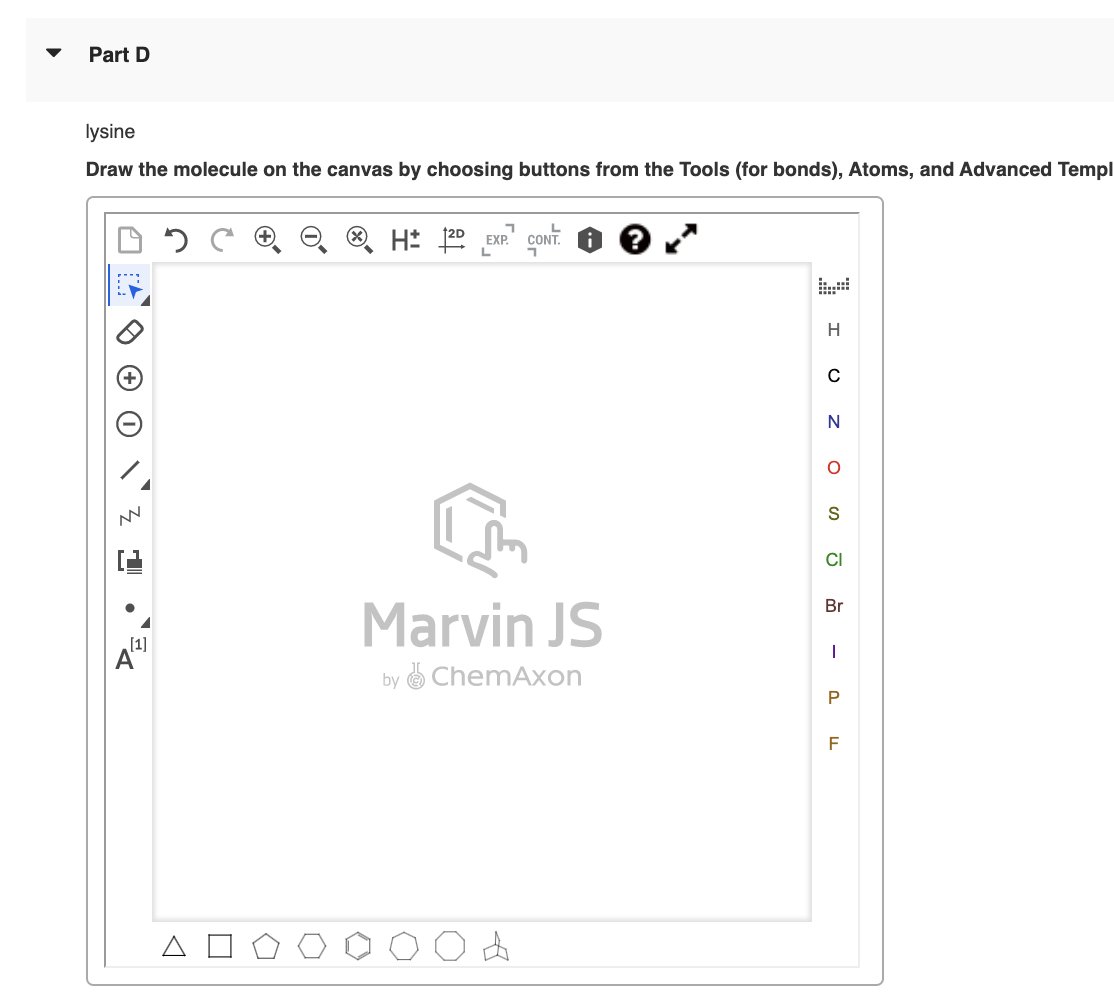This screenshot has height=1000, width=1114.
Task: Select the radical dot tool
Action: pyautogui.click(x=129, y=608)
